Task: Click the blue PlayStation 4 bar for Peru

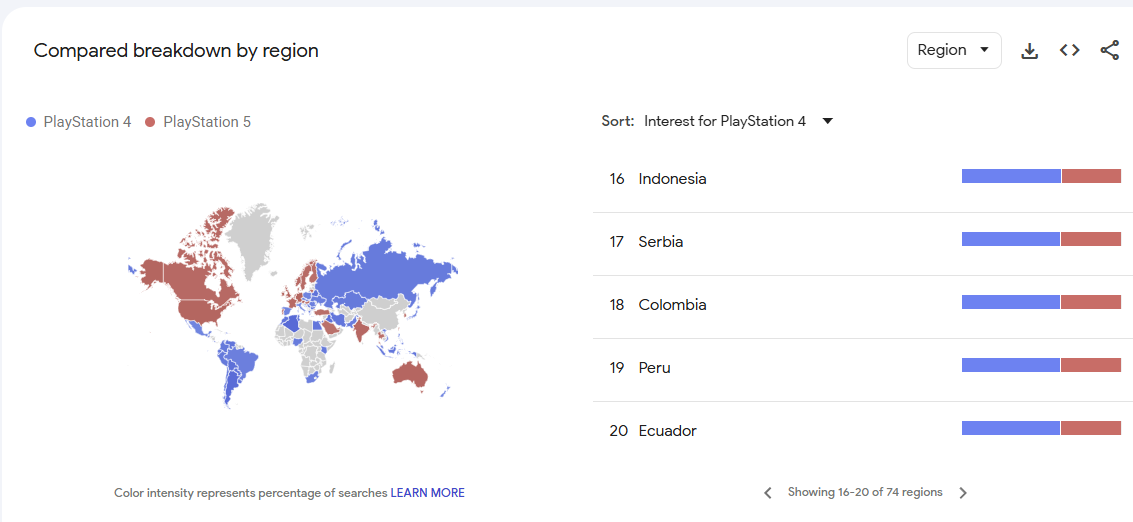Action: [1010, 365]
